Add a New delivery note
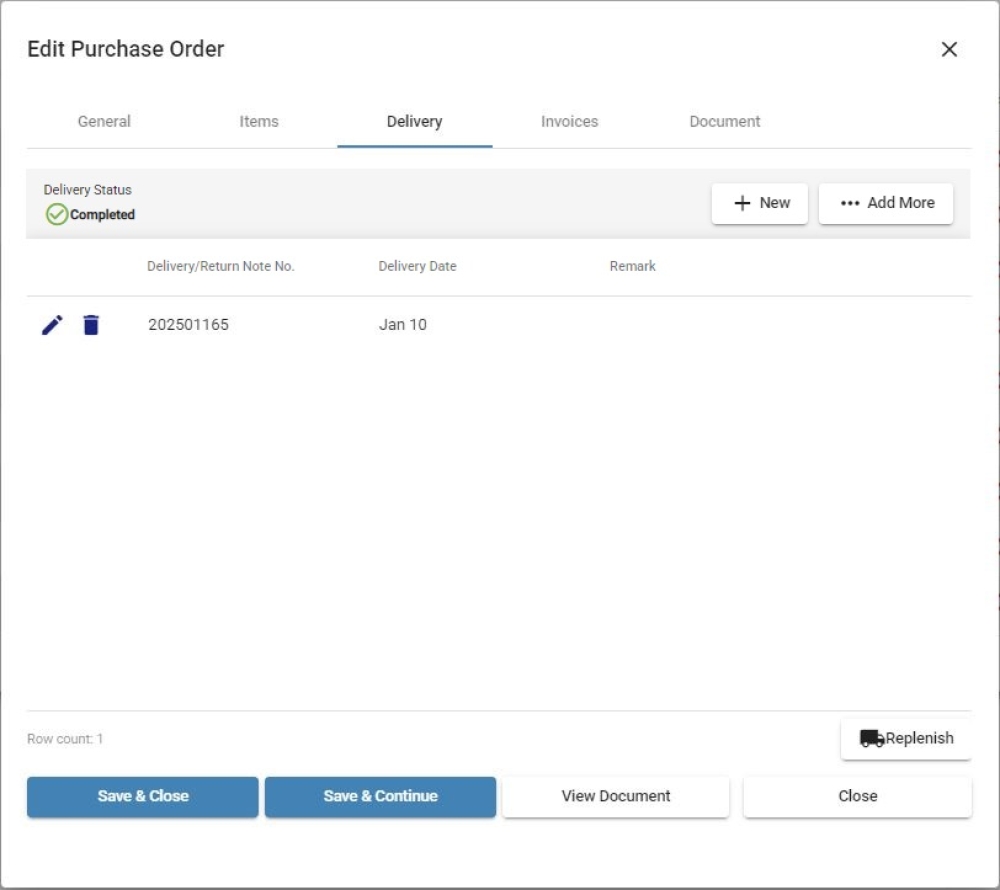The height and width of the screenshot is (890, 1000). pos(760,203)
